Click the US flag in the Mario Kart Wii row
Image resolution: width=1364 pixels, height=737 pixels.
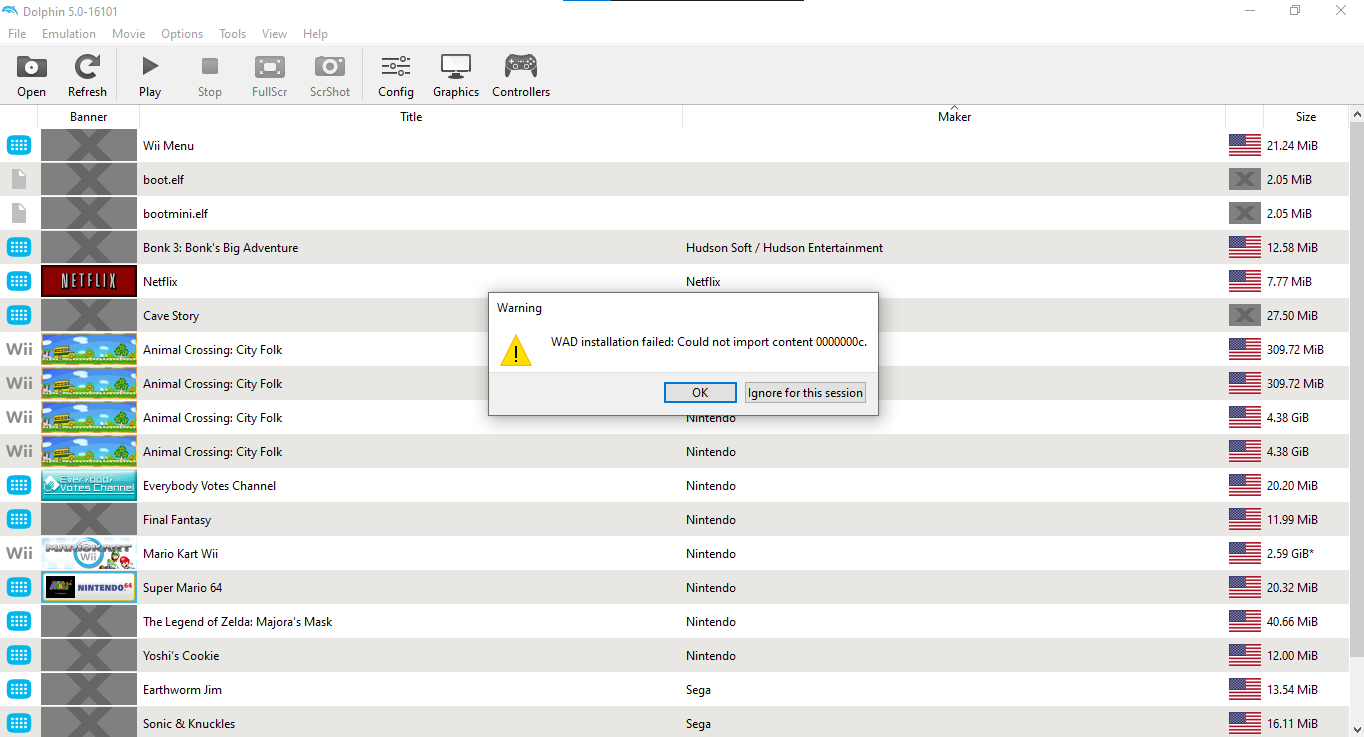coord(1245,554)
